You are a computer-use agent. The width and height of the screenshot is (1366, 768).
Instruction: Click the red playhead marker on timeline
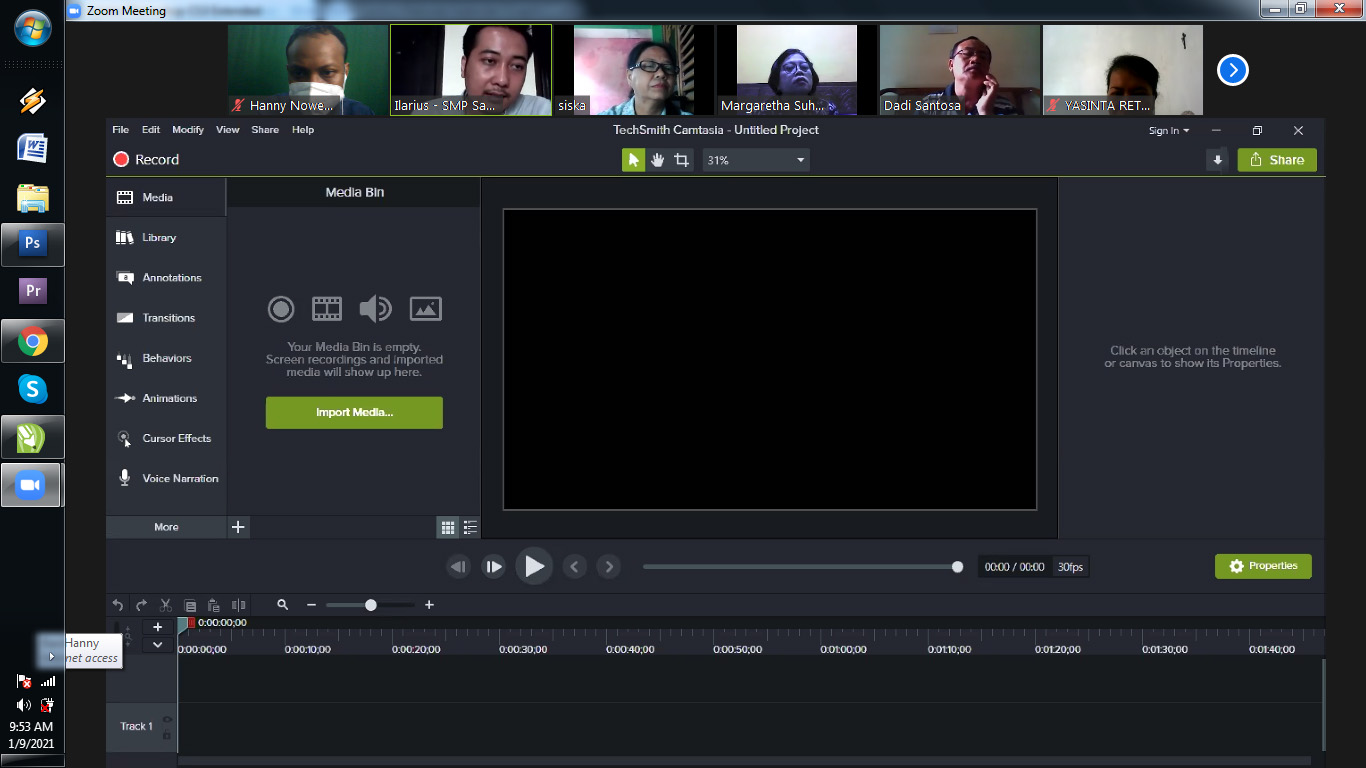[x=191, y=623]
